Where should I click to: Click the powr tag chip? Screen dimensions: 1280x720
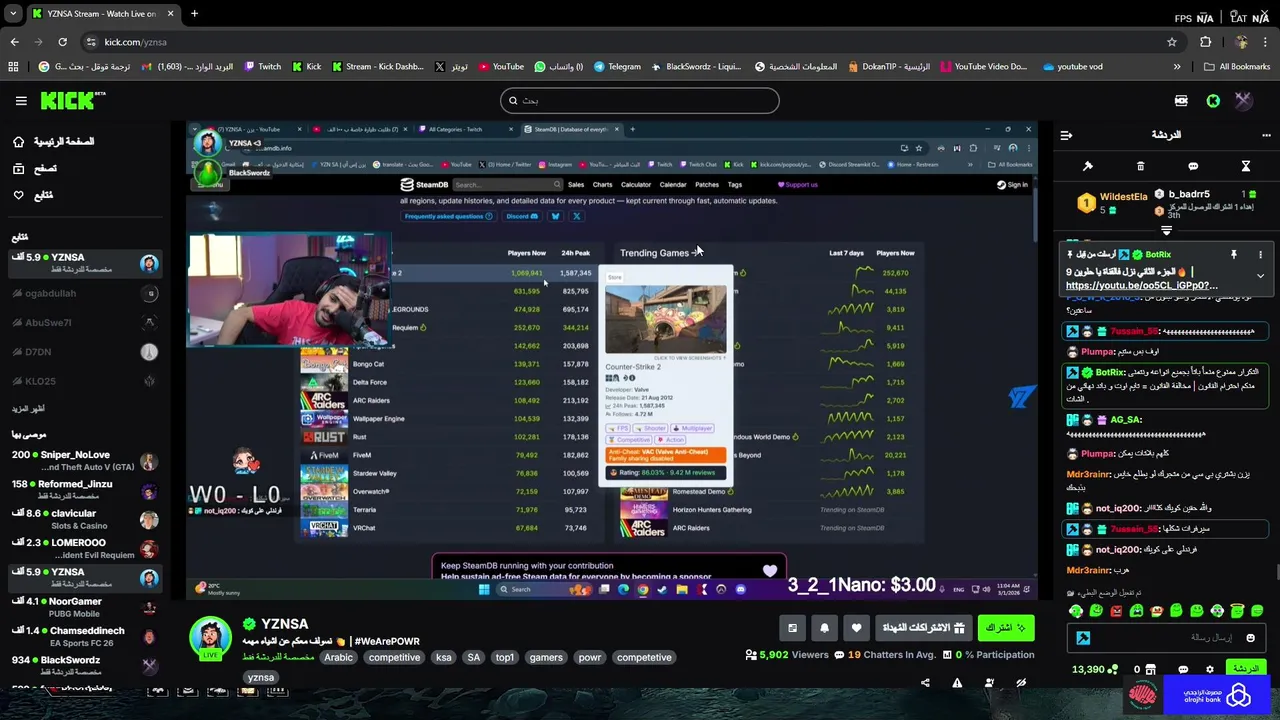pyautogui.click(x=590, y=658)
